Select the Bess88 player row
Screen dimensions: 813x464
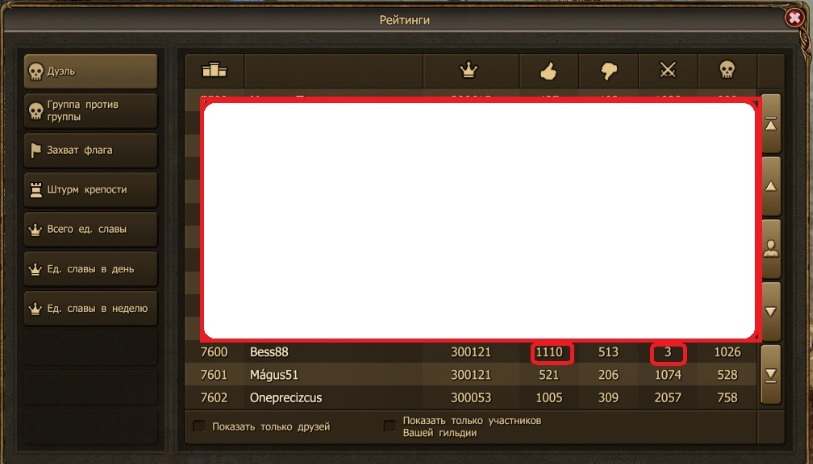pyautogui.click(x=471, y=352)
